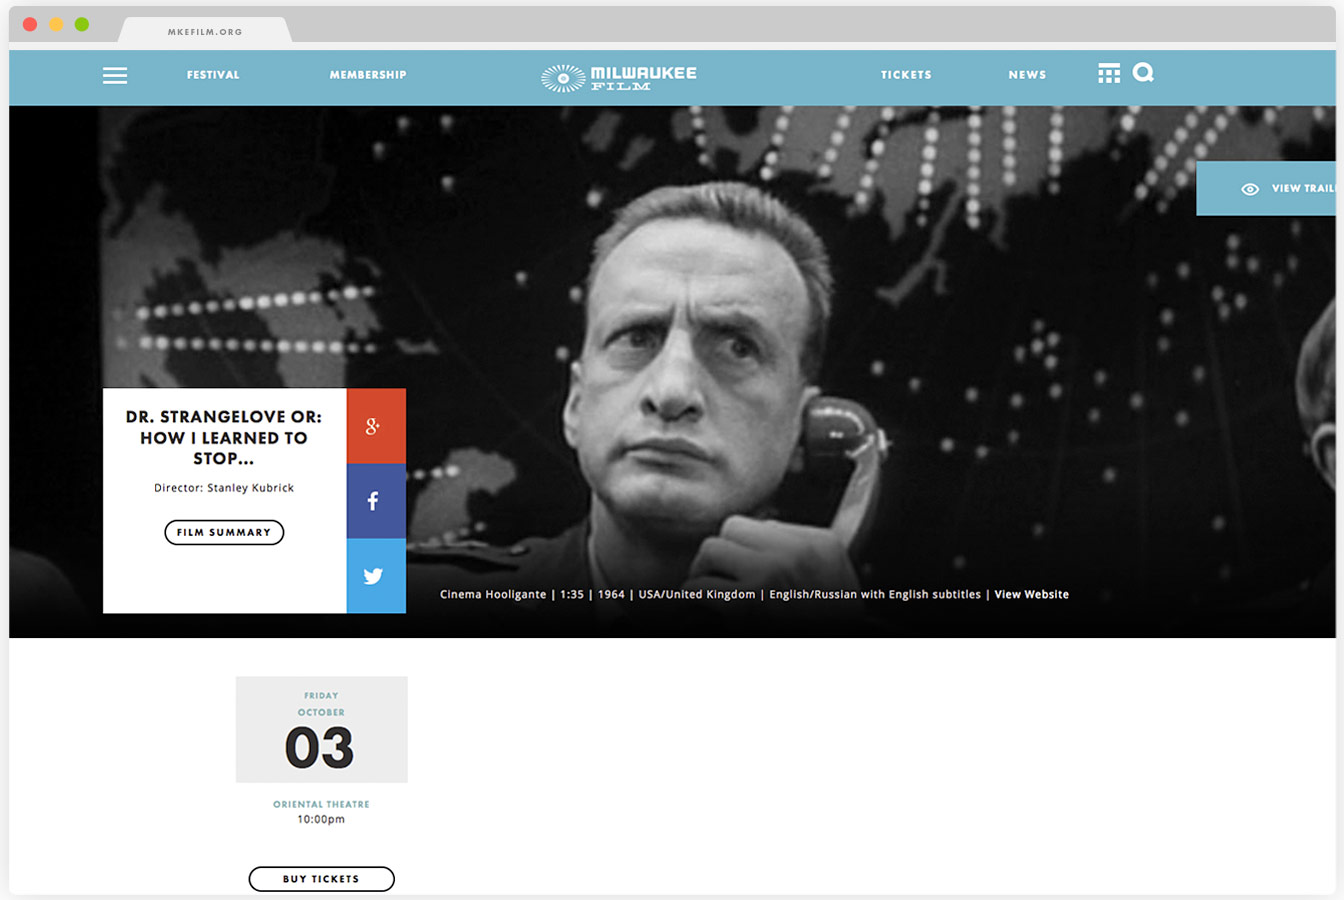Click the Oriental Theatre venue label

pos(321,804)
